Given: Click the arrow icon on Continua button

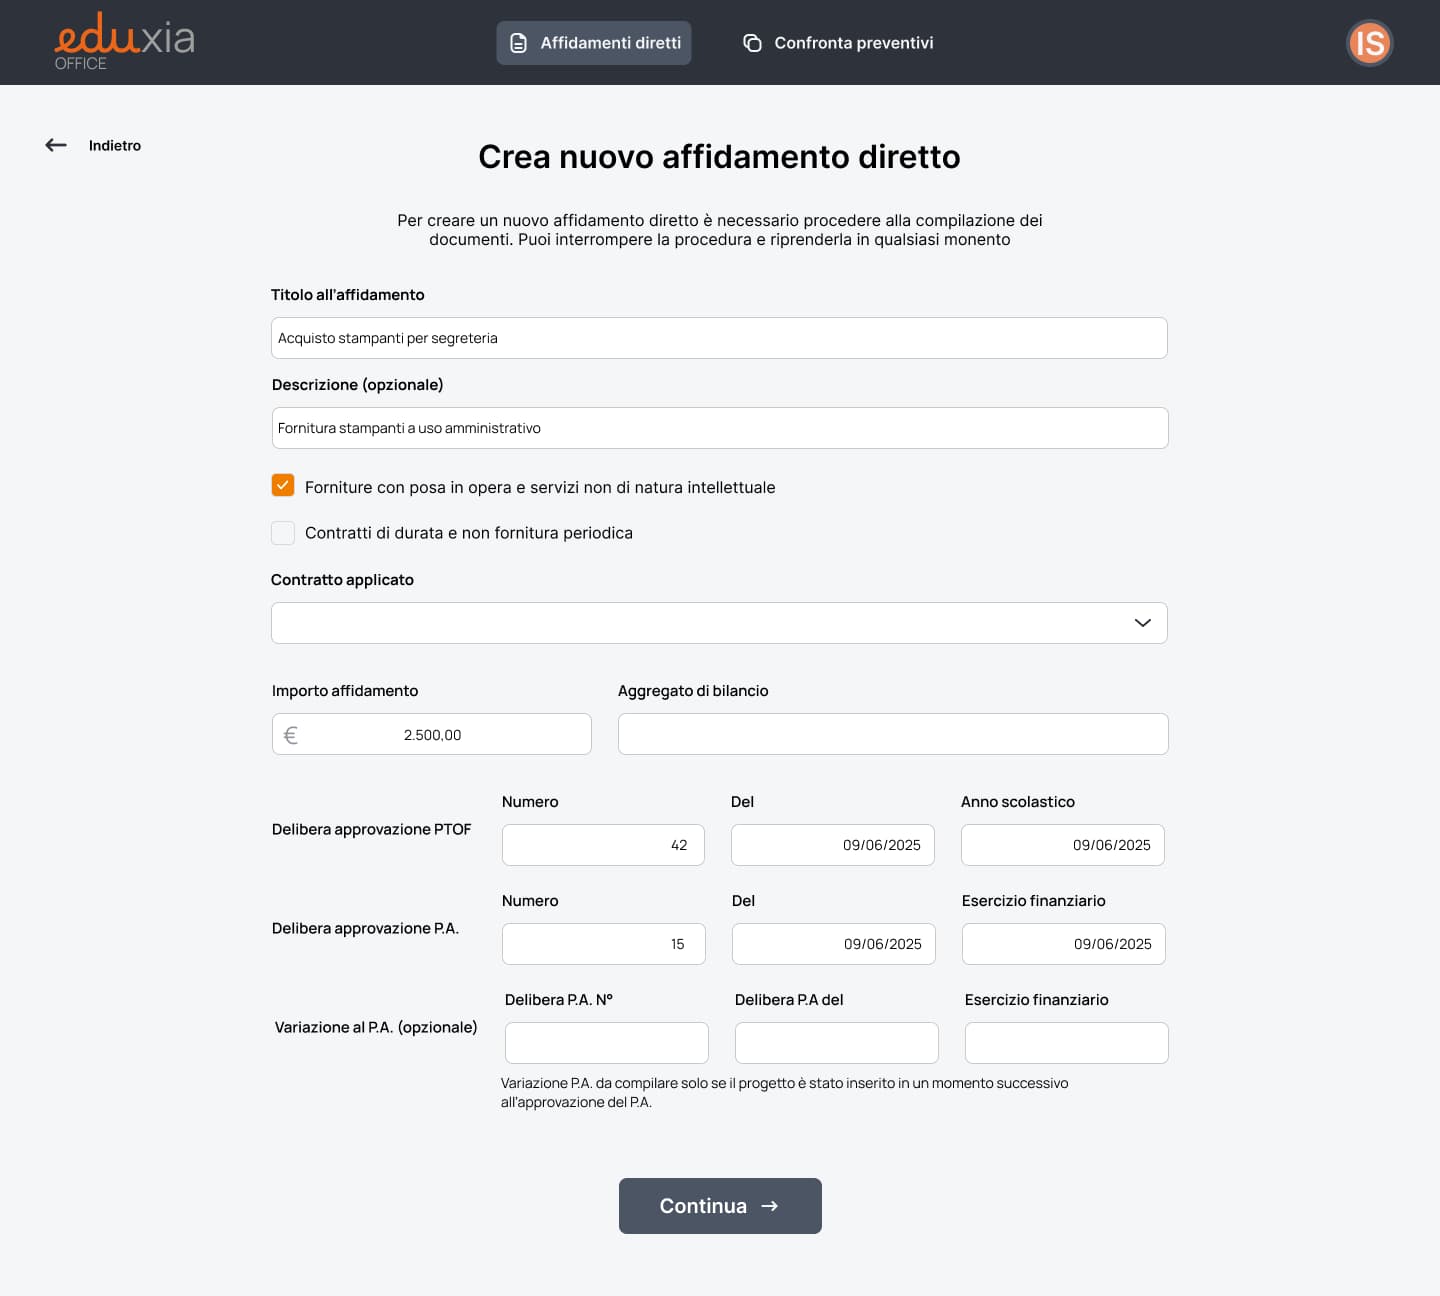Looking at the screenshot, I should pos(770,1206).
